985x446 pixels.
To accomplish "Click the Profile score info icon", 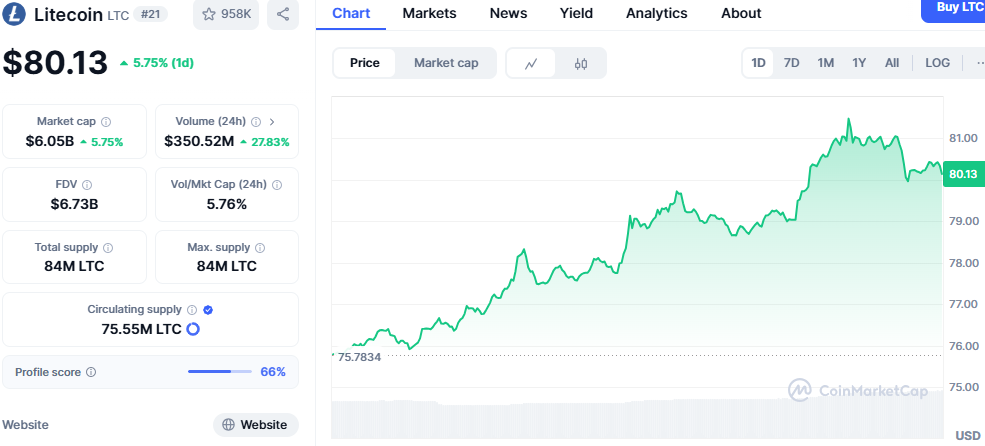I will (x=91, y=372).
